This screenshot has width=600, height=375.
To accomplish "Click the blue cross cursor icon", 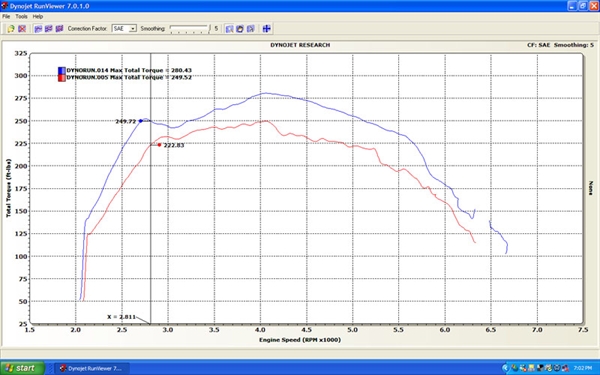I will tap(267, 29).
